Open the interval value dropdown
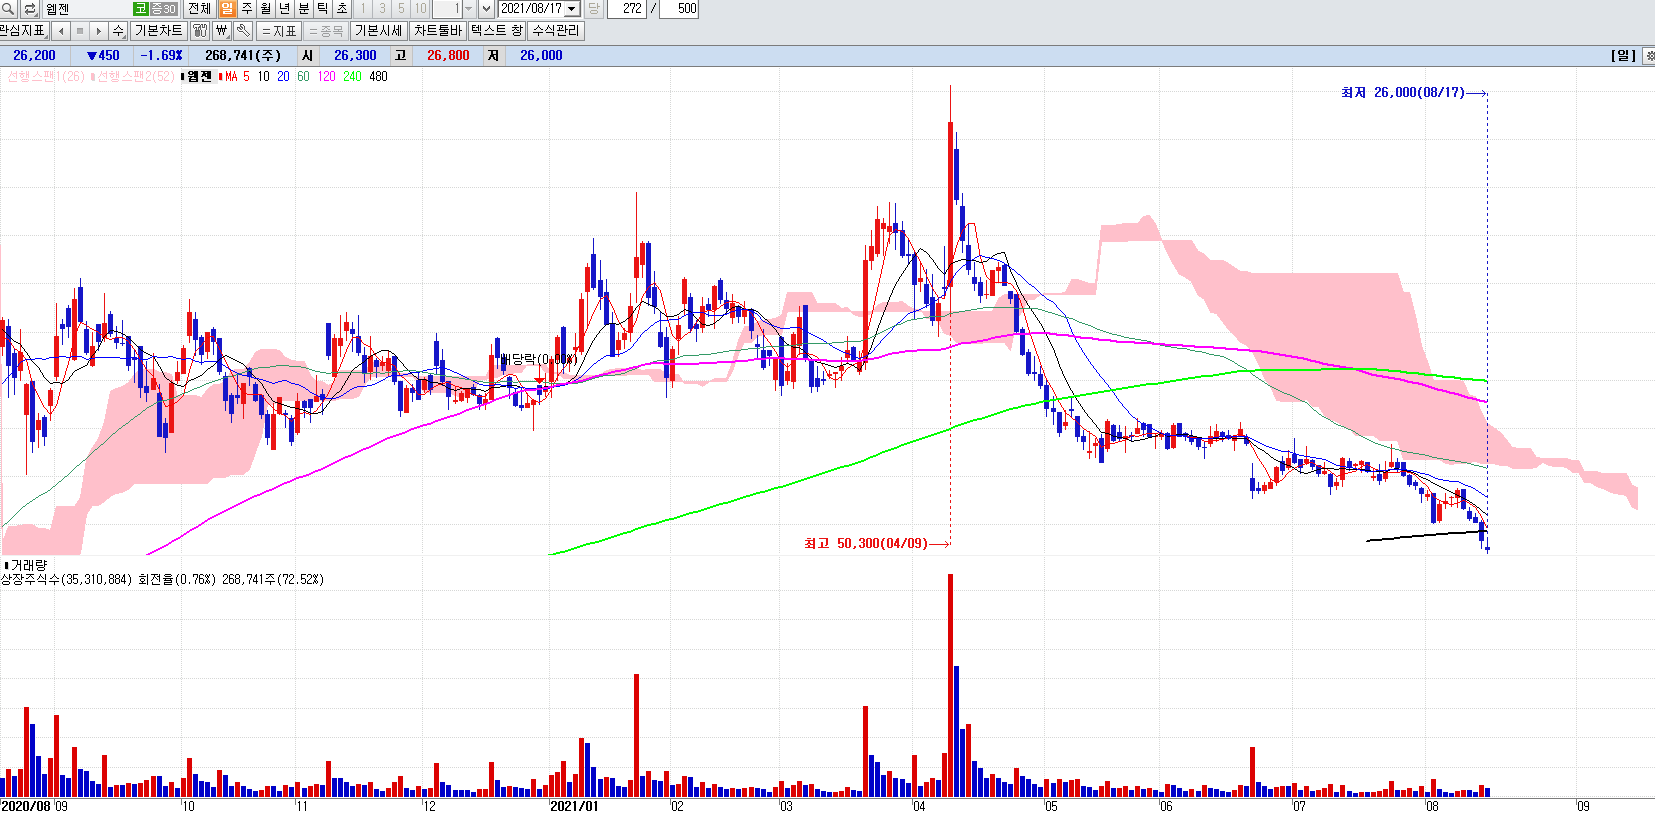 coord(468,8)
